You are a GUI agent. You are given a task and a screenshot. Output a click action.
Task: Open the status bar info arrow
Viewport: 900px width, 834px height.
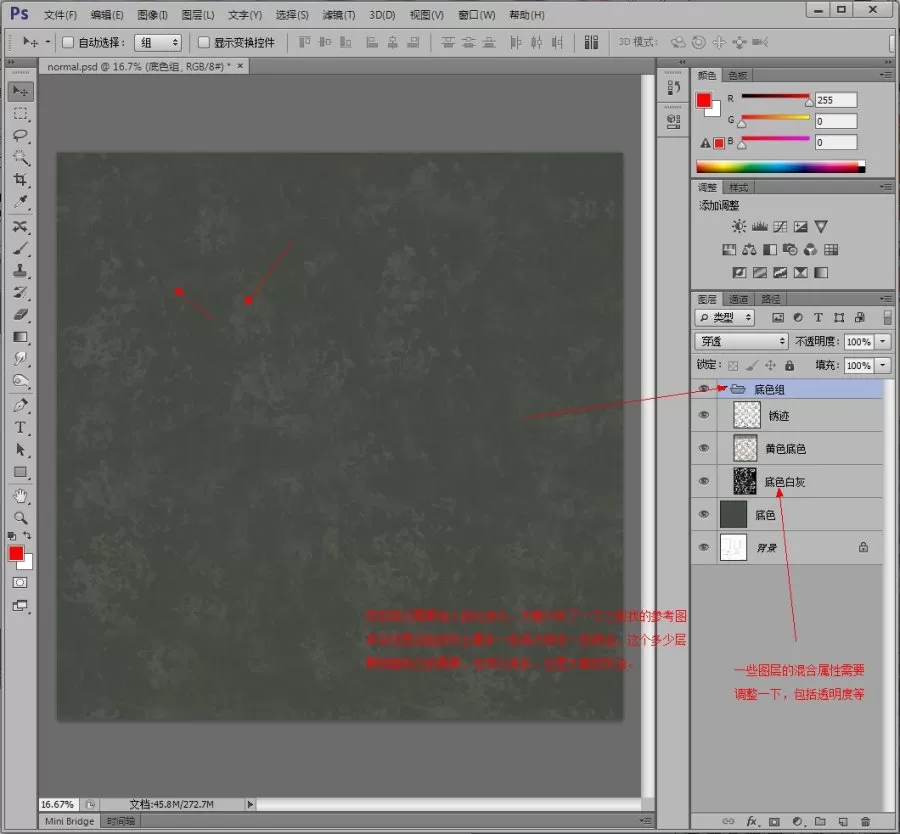coord(250,804)
